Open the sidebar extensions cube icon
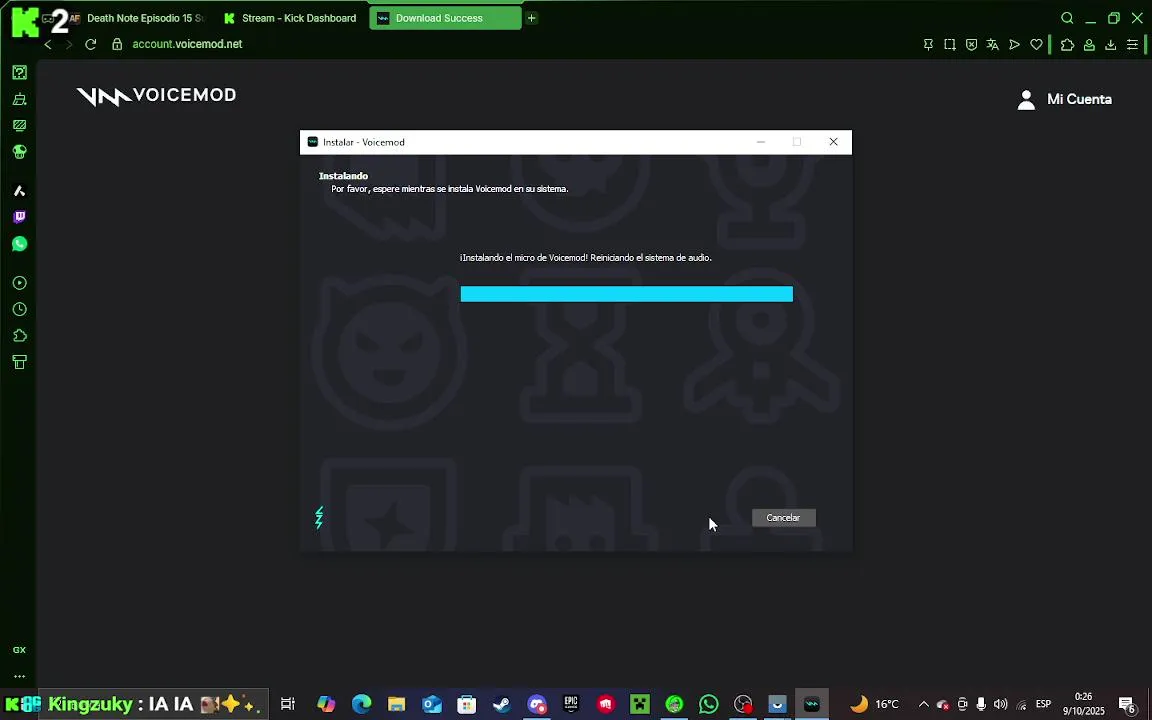The image size is (1152, 720). click(20, 336)
